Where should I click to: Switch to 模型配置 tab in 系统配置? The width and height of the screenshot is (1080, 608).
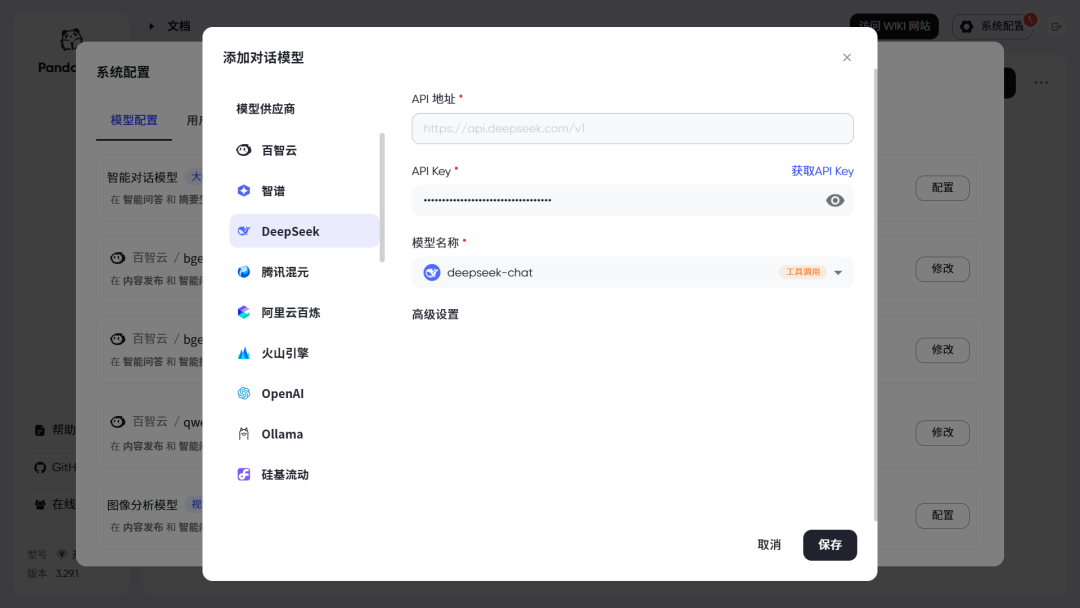[x=134, y=120]
